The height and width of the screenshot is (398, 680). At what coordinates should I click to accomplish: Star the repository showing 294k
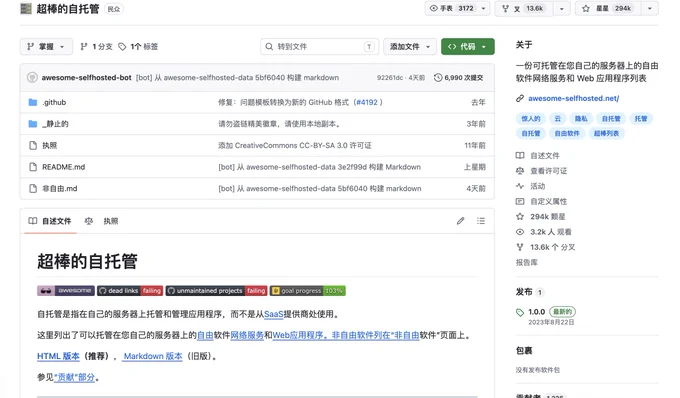(608, 8)
